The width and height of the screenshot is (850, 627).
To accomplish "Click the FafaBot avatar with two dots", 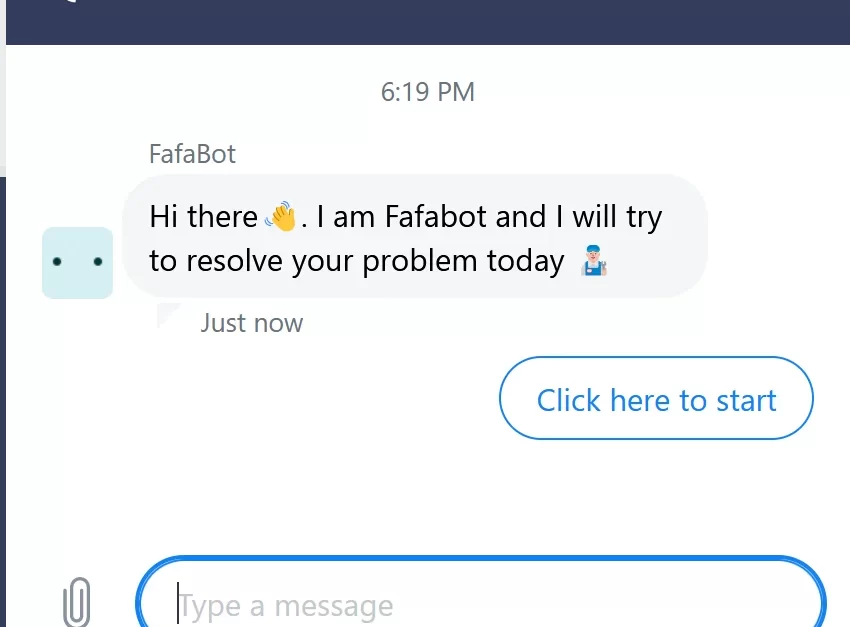I will click(78, 263).
